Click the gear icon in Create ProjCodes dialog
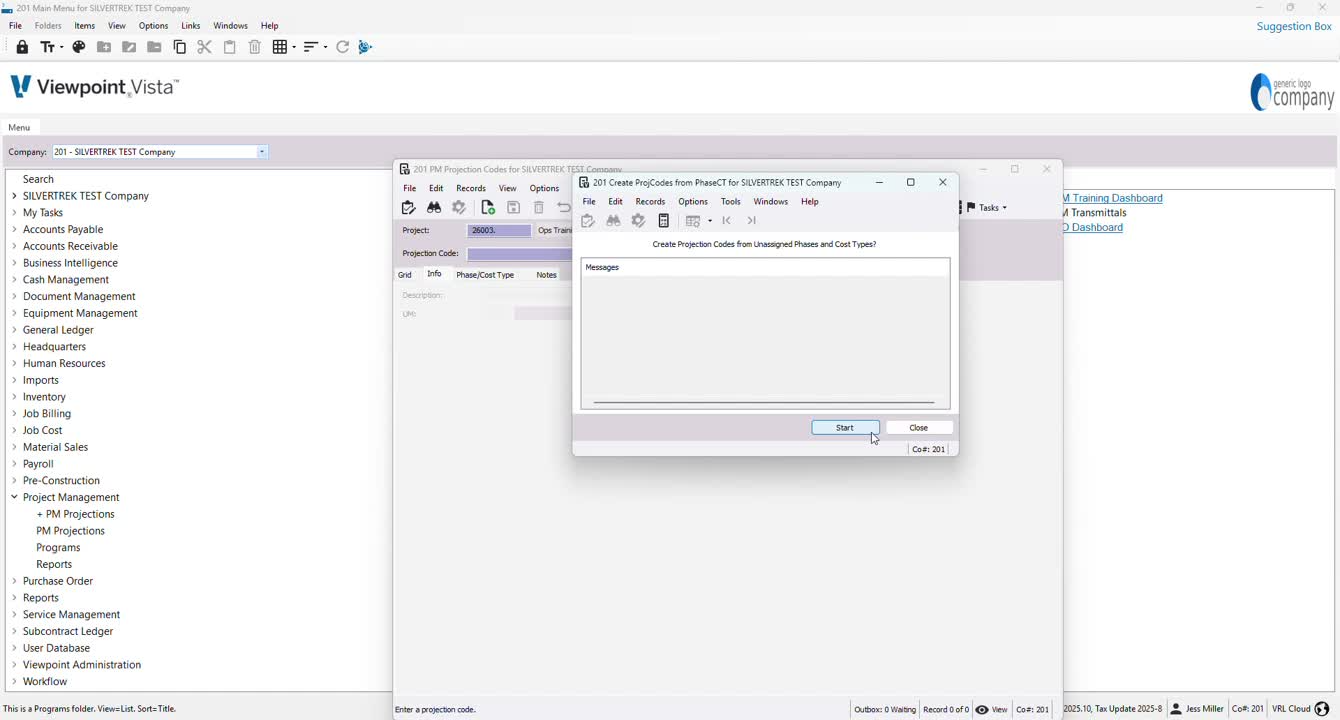Image resolution: width=1340 pixels, height=720 pixels. coord(638,221)
